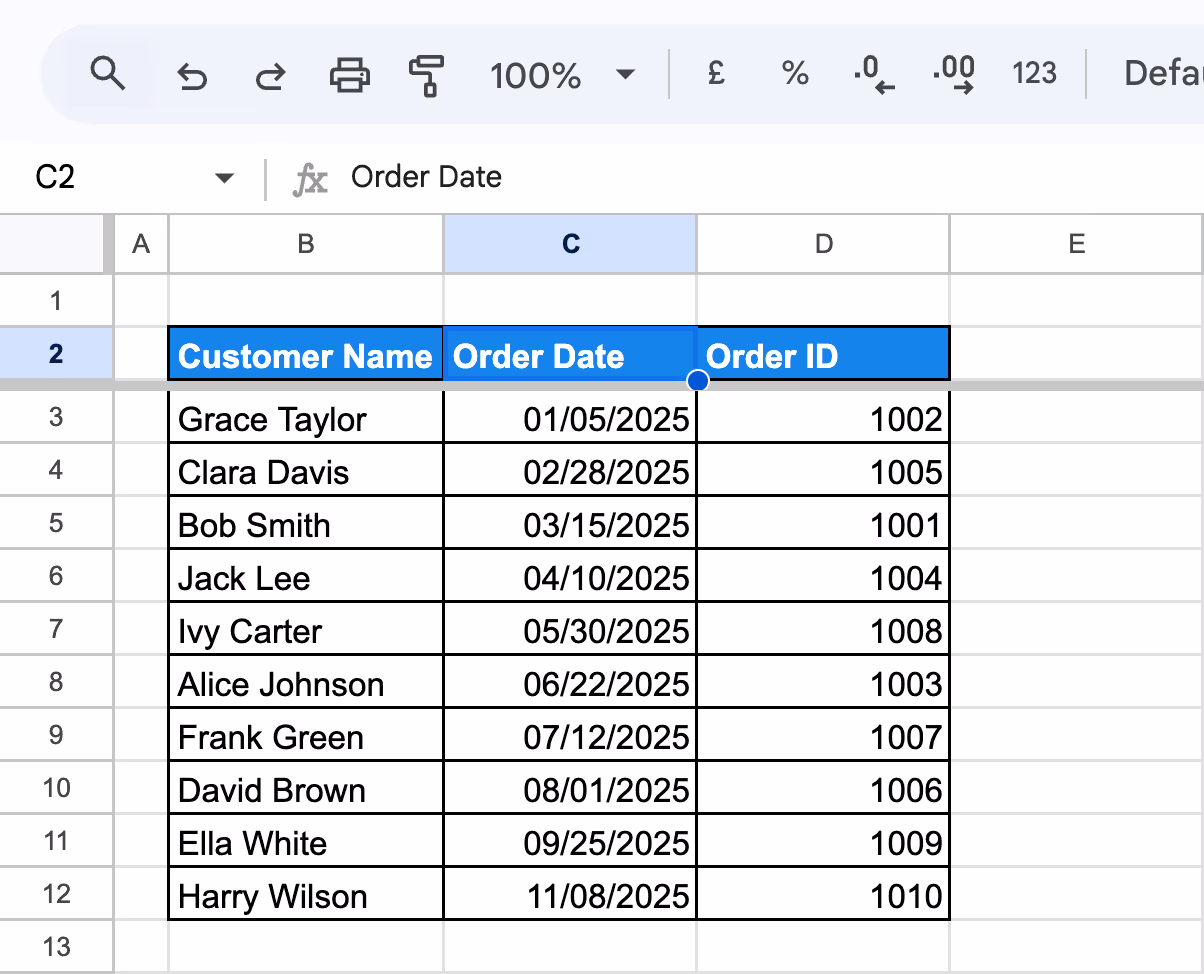Viewport: 1204px width, 974px height.
Task: Open the Search icon in toolbar
Action: pyautogui.click(x=108, y=73)
